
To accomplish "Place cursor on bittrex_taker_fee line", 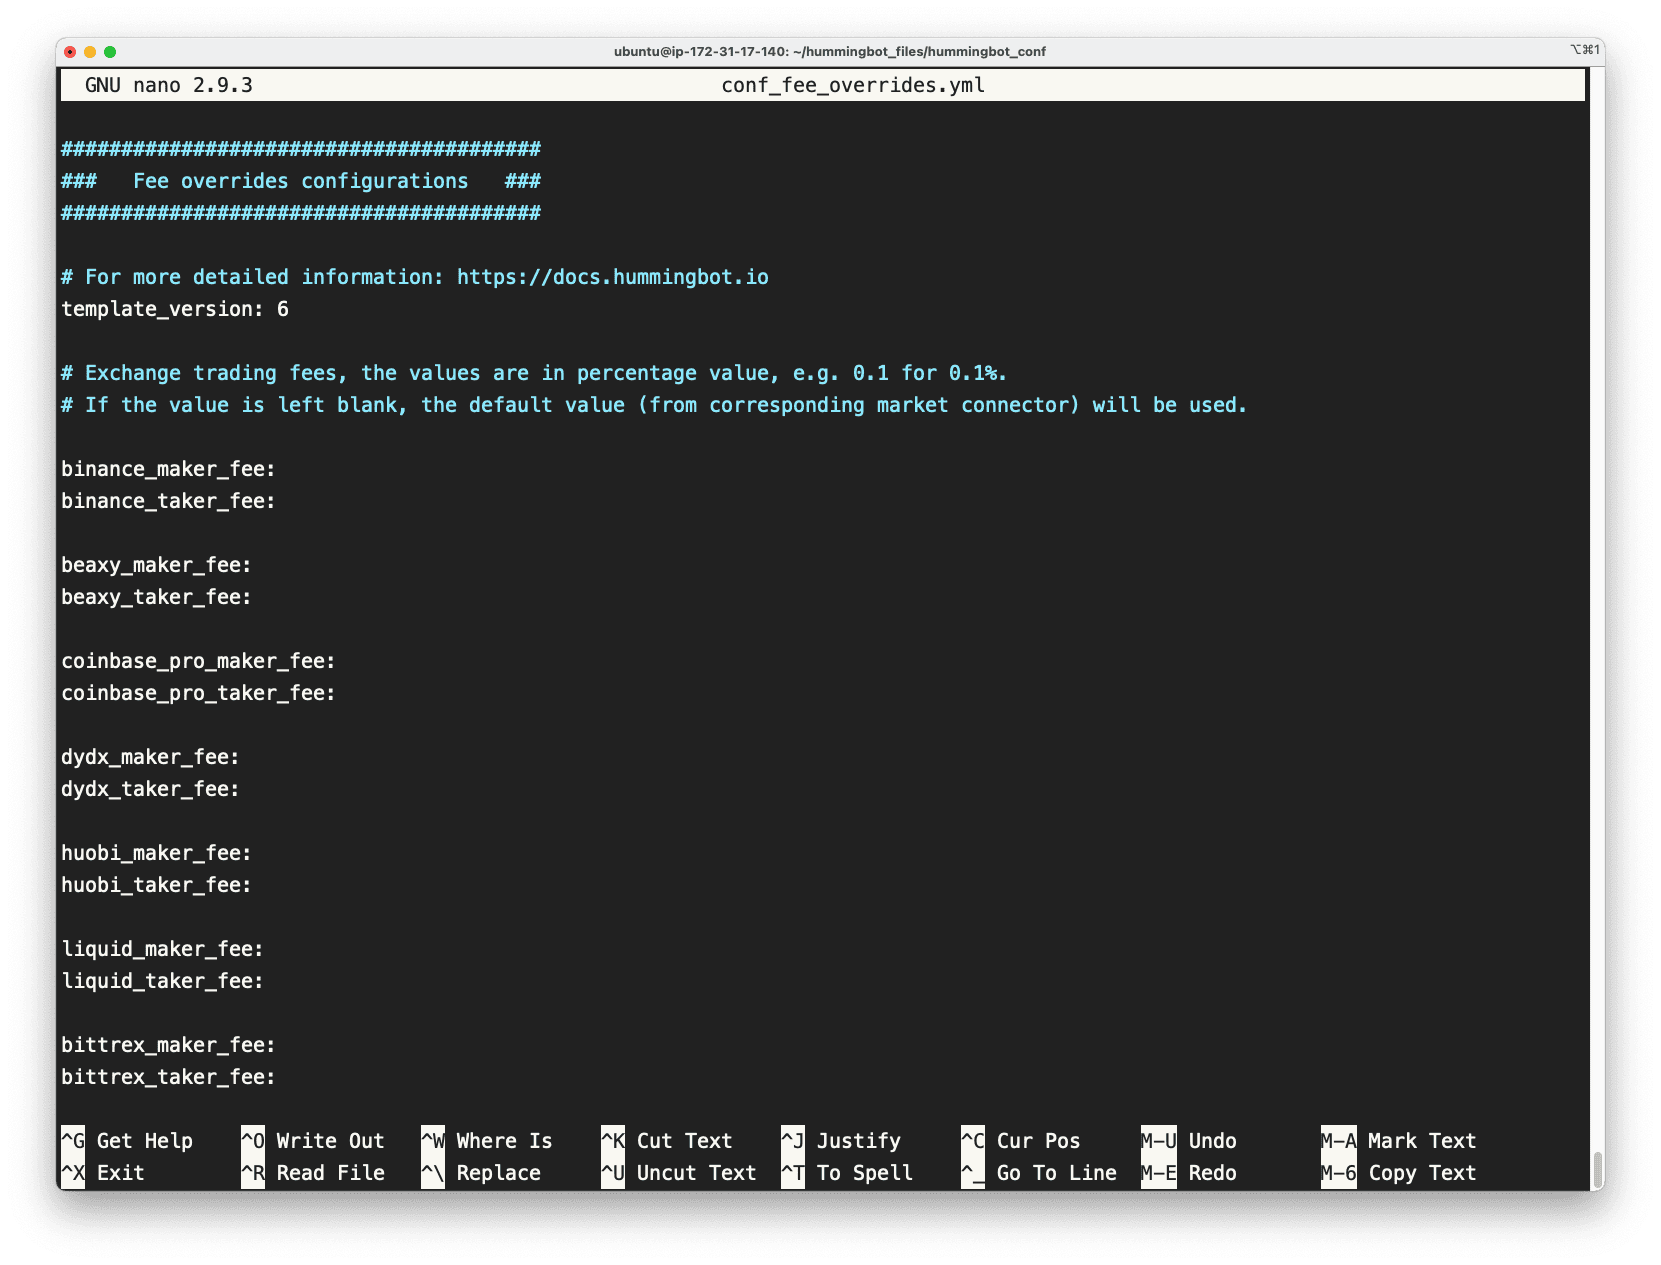I will click(168, 1077).
